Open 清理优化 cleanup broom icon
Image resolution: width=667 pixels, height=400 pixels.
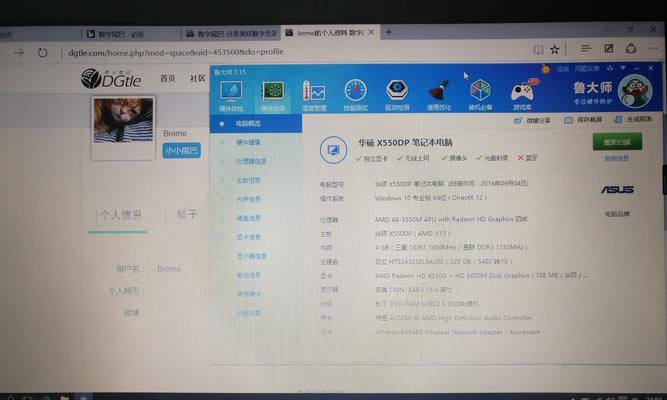[x=439, y=96]
